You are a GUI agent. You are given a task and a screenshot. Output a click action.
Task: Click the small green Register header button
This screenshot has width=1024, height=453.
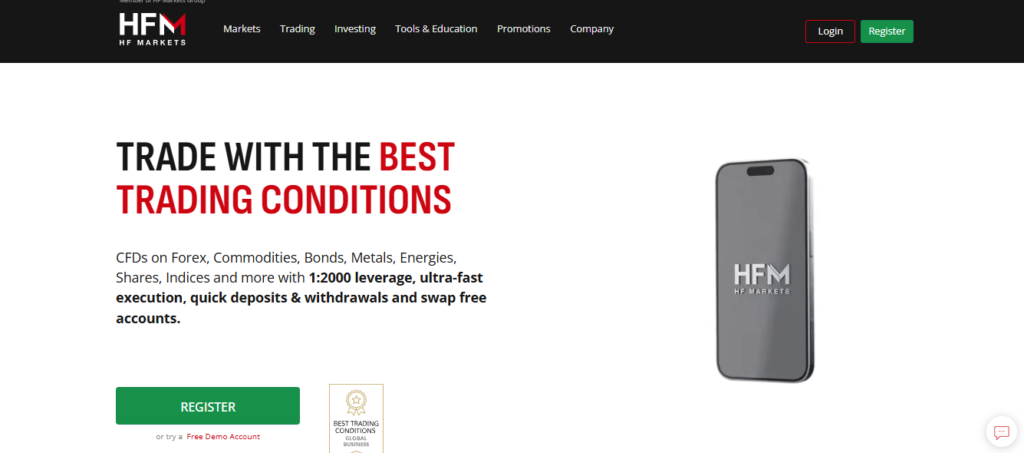pyautogui.click(x=887, y=31)
